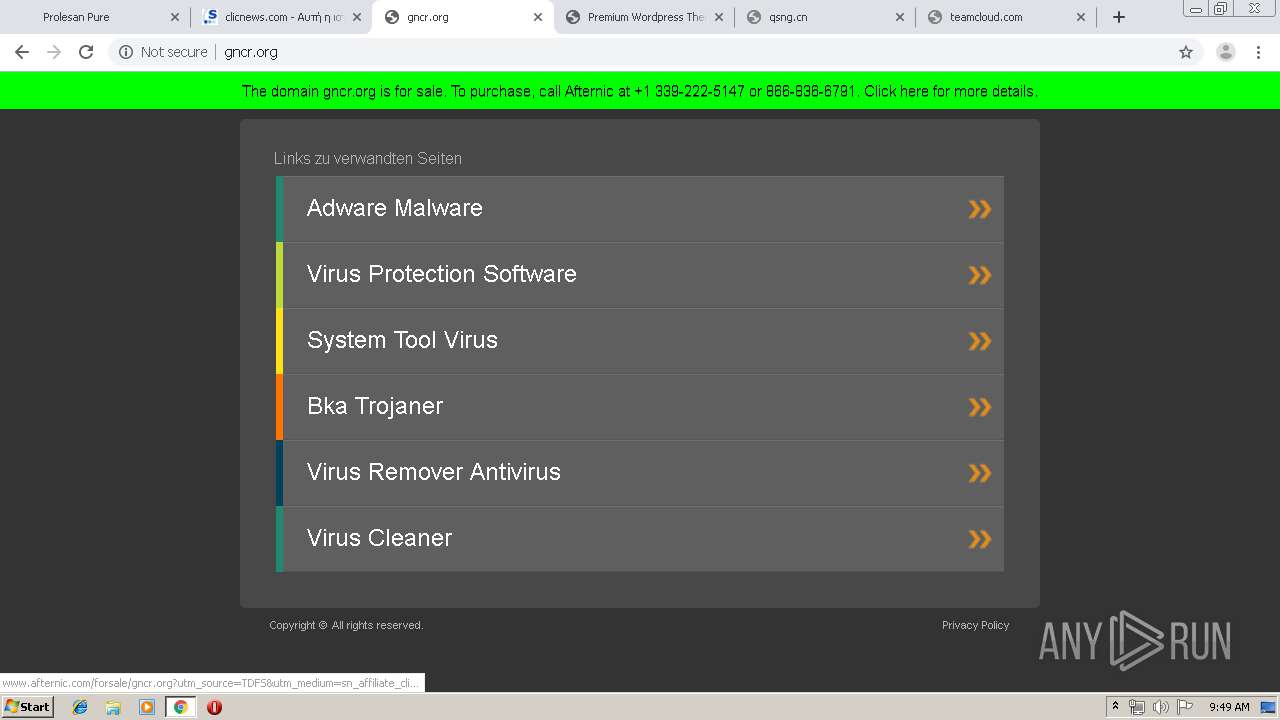The width and height of the screenshot is (1280, 720).
Task: Open Chrome's three-dot menu
Action: click(1258, 52)
